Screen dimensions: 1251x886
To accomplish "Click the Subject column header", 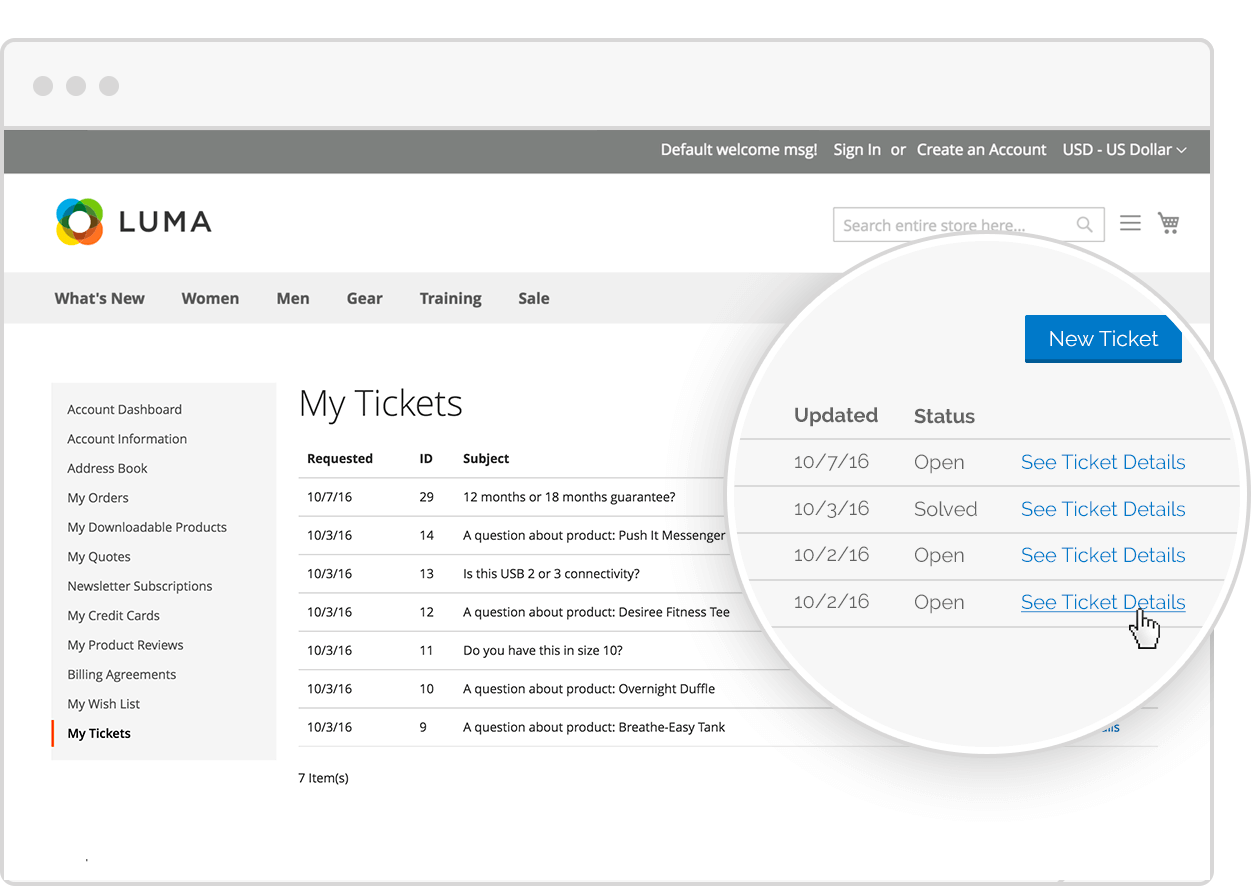I will tap(486, 459).
